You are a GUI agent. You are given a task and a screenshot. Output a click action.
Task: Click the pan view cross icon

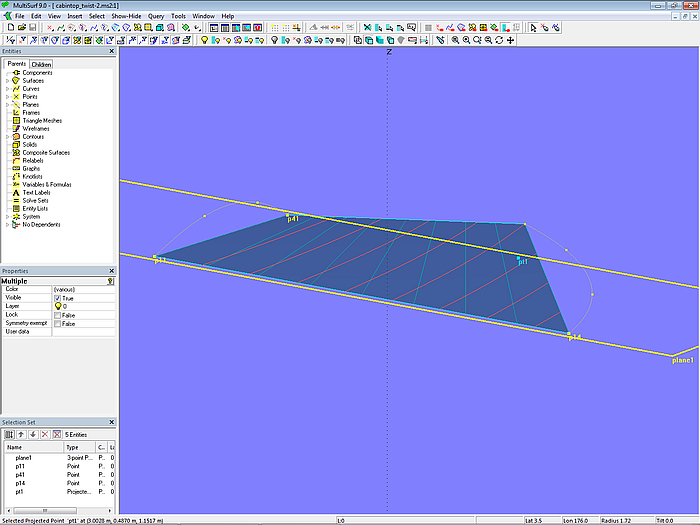pyautogui.click(x=511, y=41)
